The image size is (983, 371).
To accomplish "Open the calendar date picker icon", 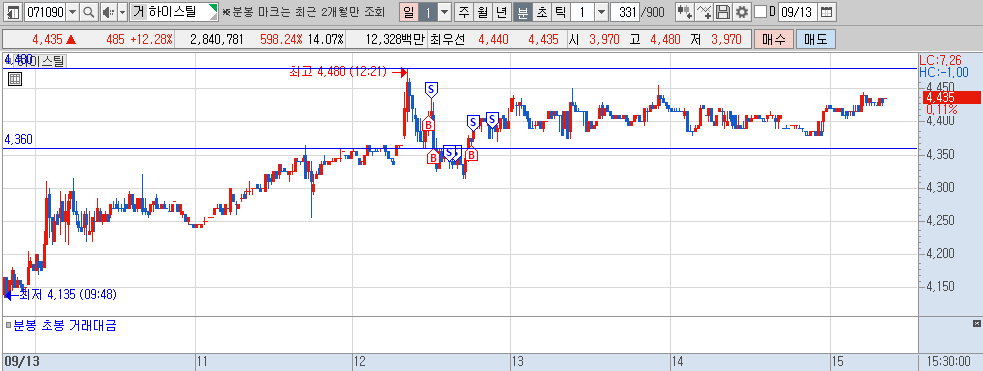I will click(x=827, y=11).
